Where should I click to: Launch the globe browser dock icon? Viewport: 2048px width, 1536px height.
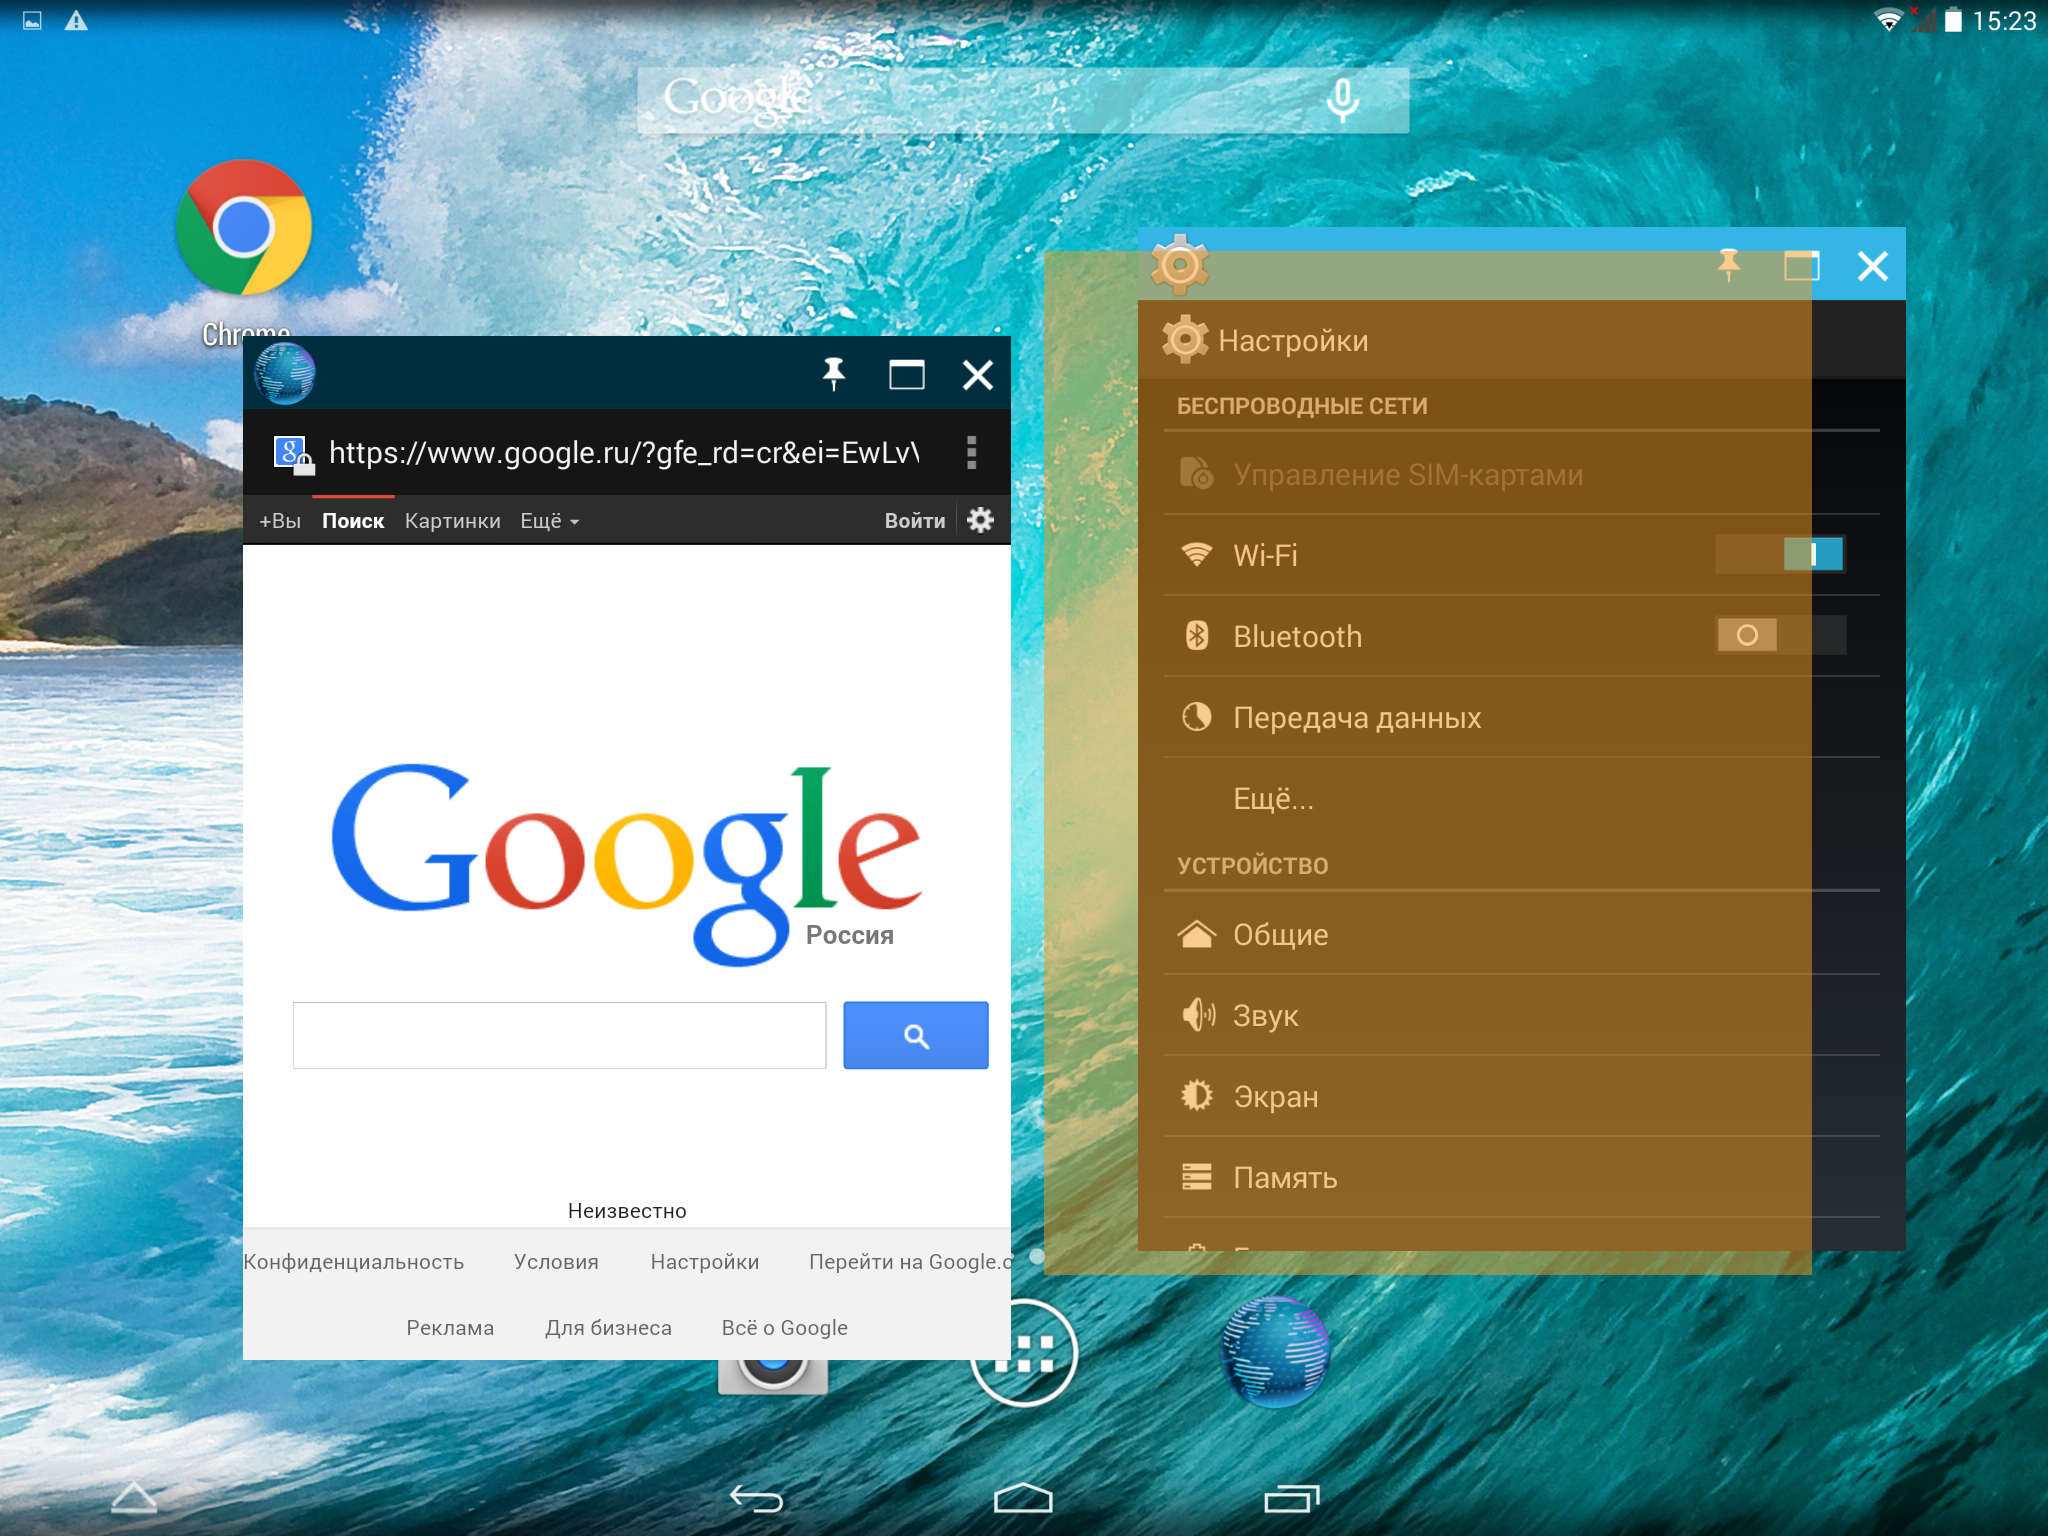1275,1352
